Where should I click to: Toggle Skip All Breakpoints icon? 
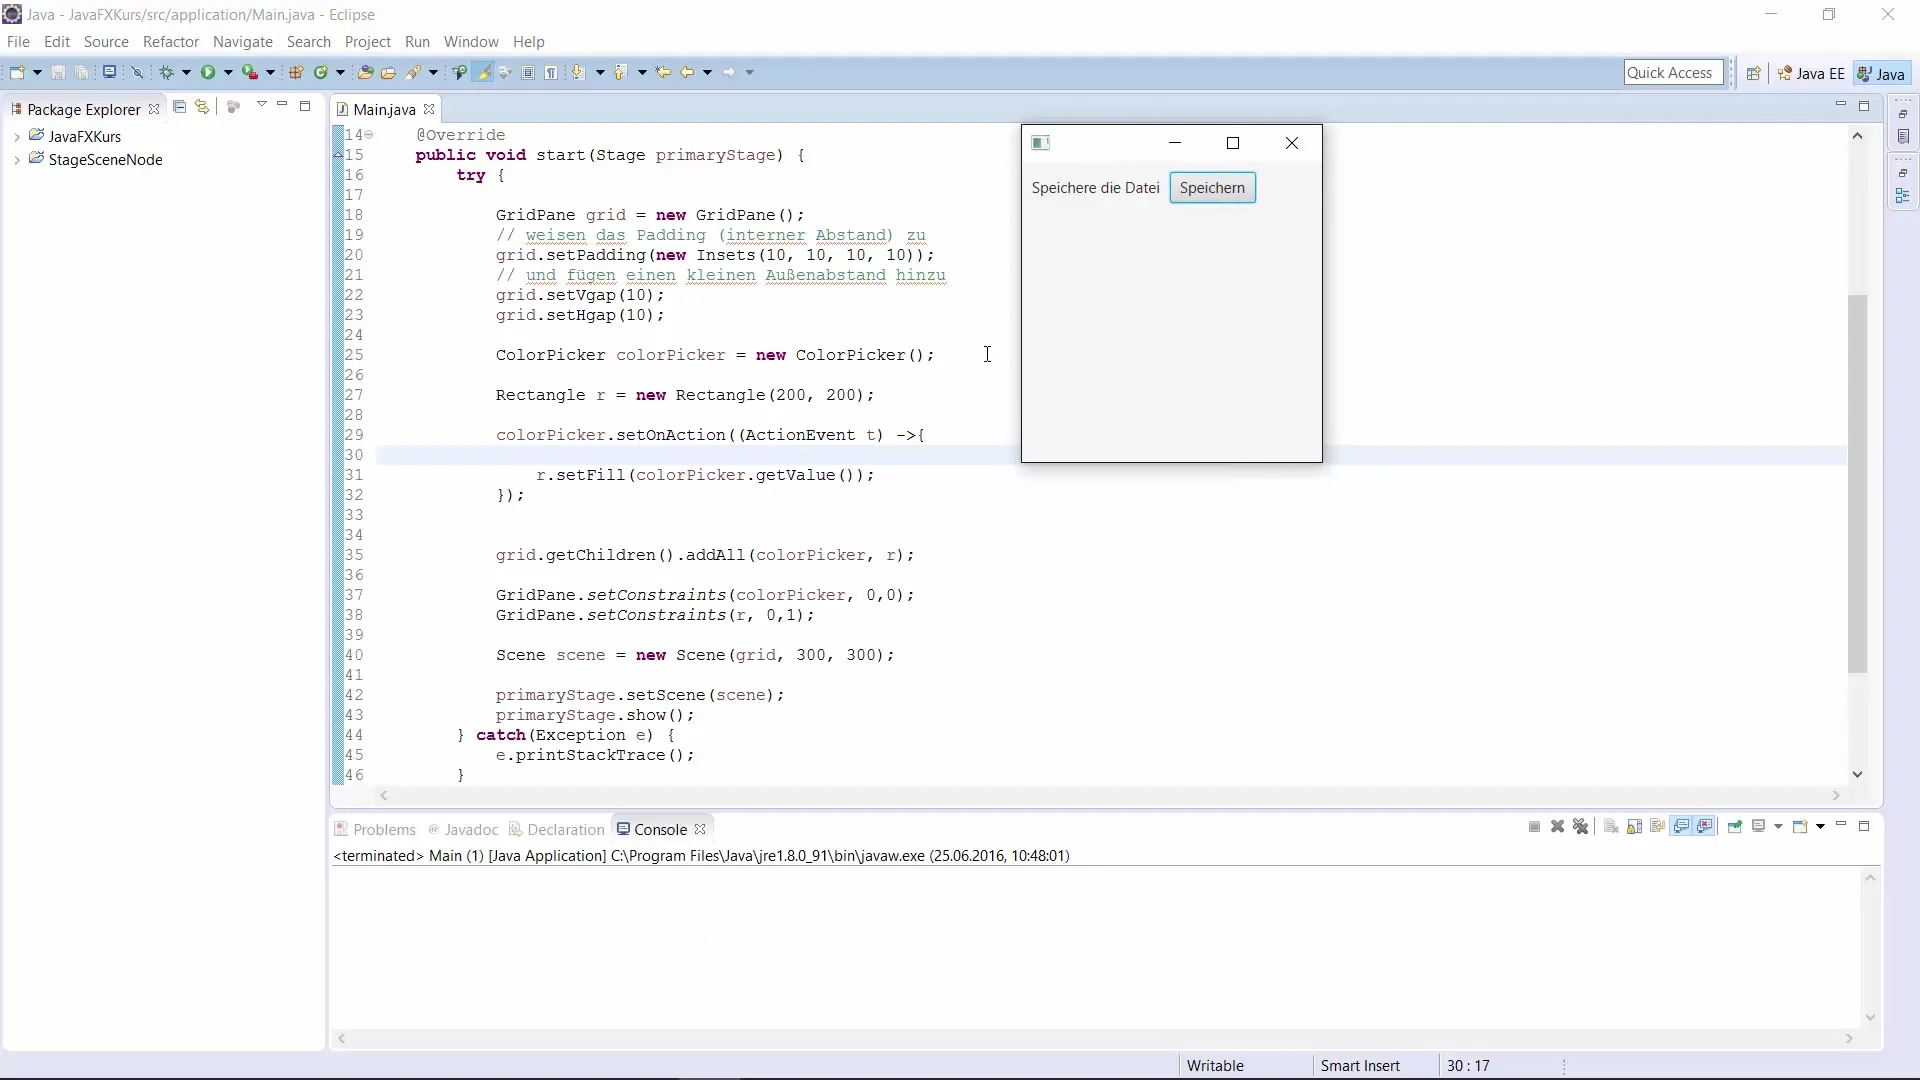tap(137, 72)
